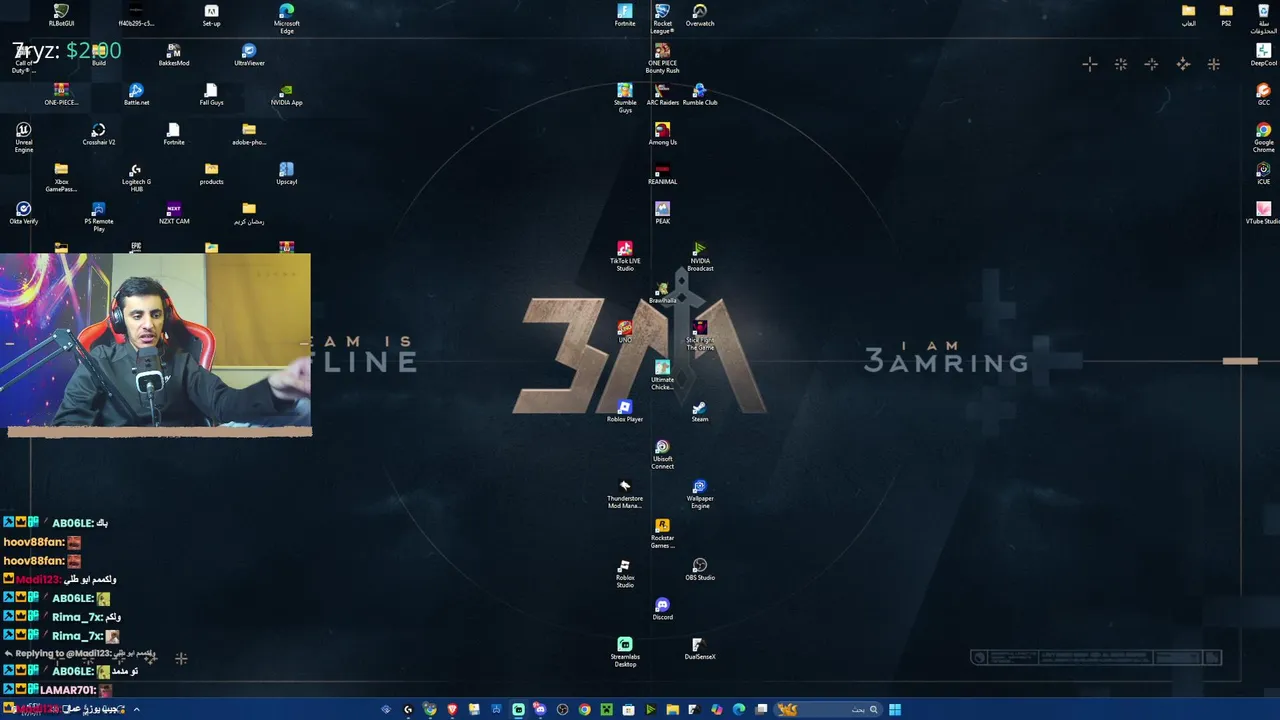Open Streamlabs Desktop shortcut
1280x720 pixels.
[625, 652]
